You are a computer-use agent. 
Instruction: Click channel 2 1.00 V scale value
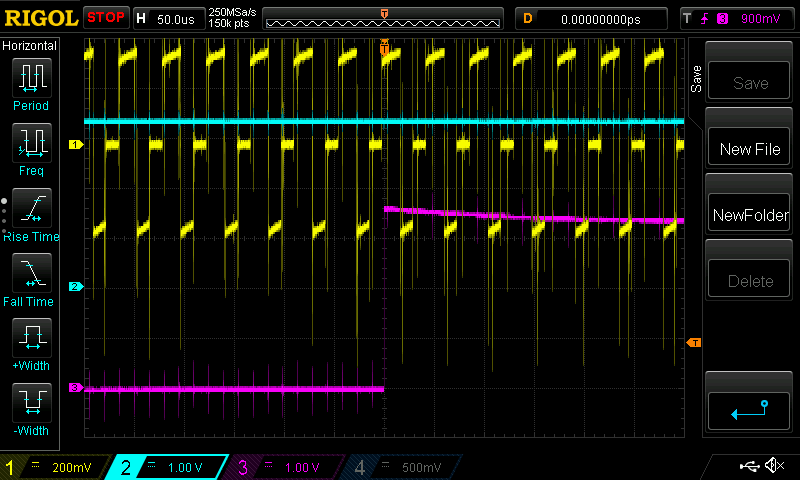coord(185,468)
